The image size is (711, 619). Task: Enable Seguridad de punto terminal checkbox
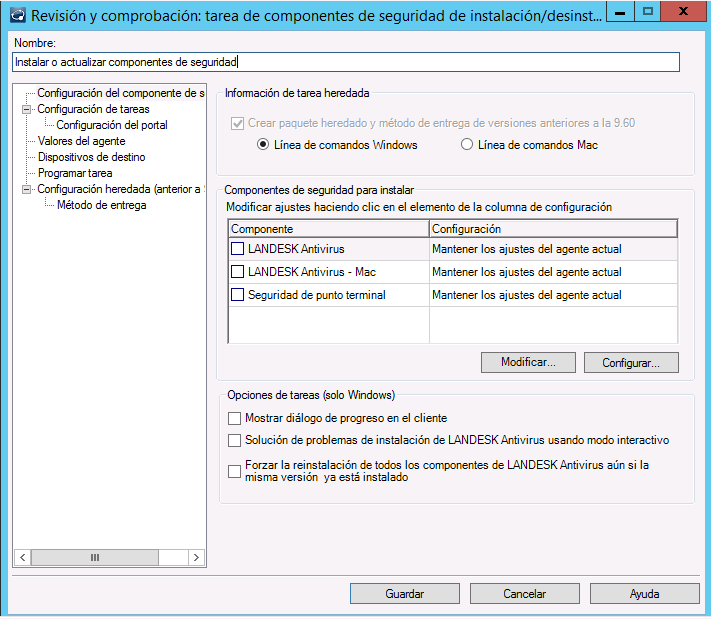pyautogui.click(x=238, y=295)
